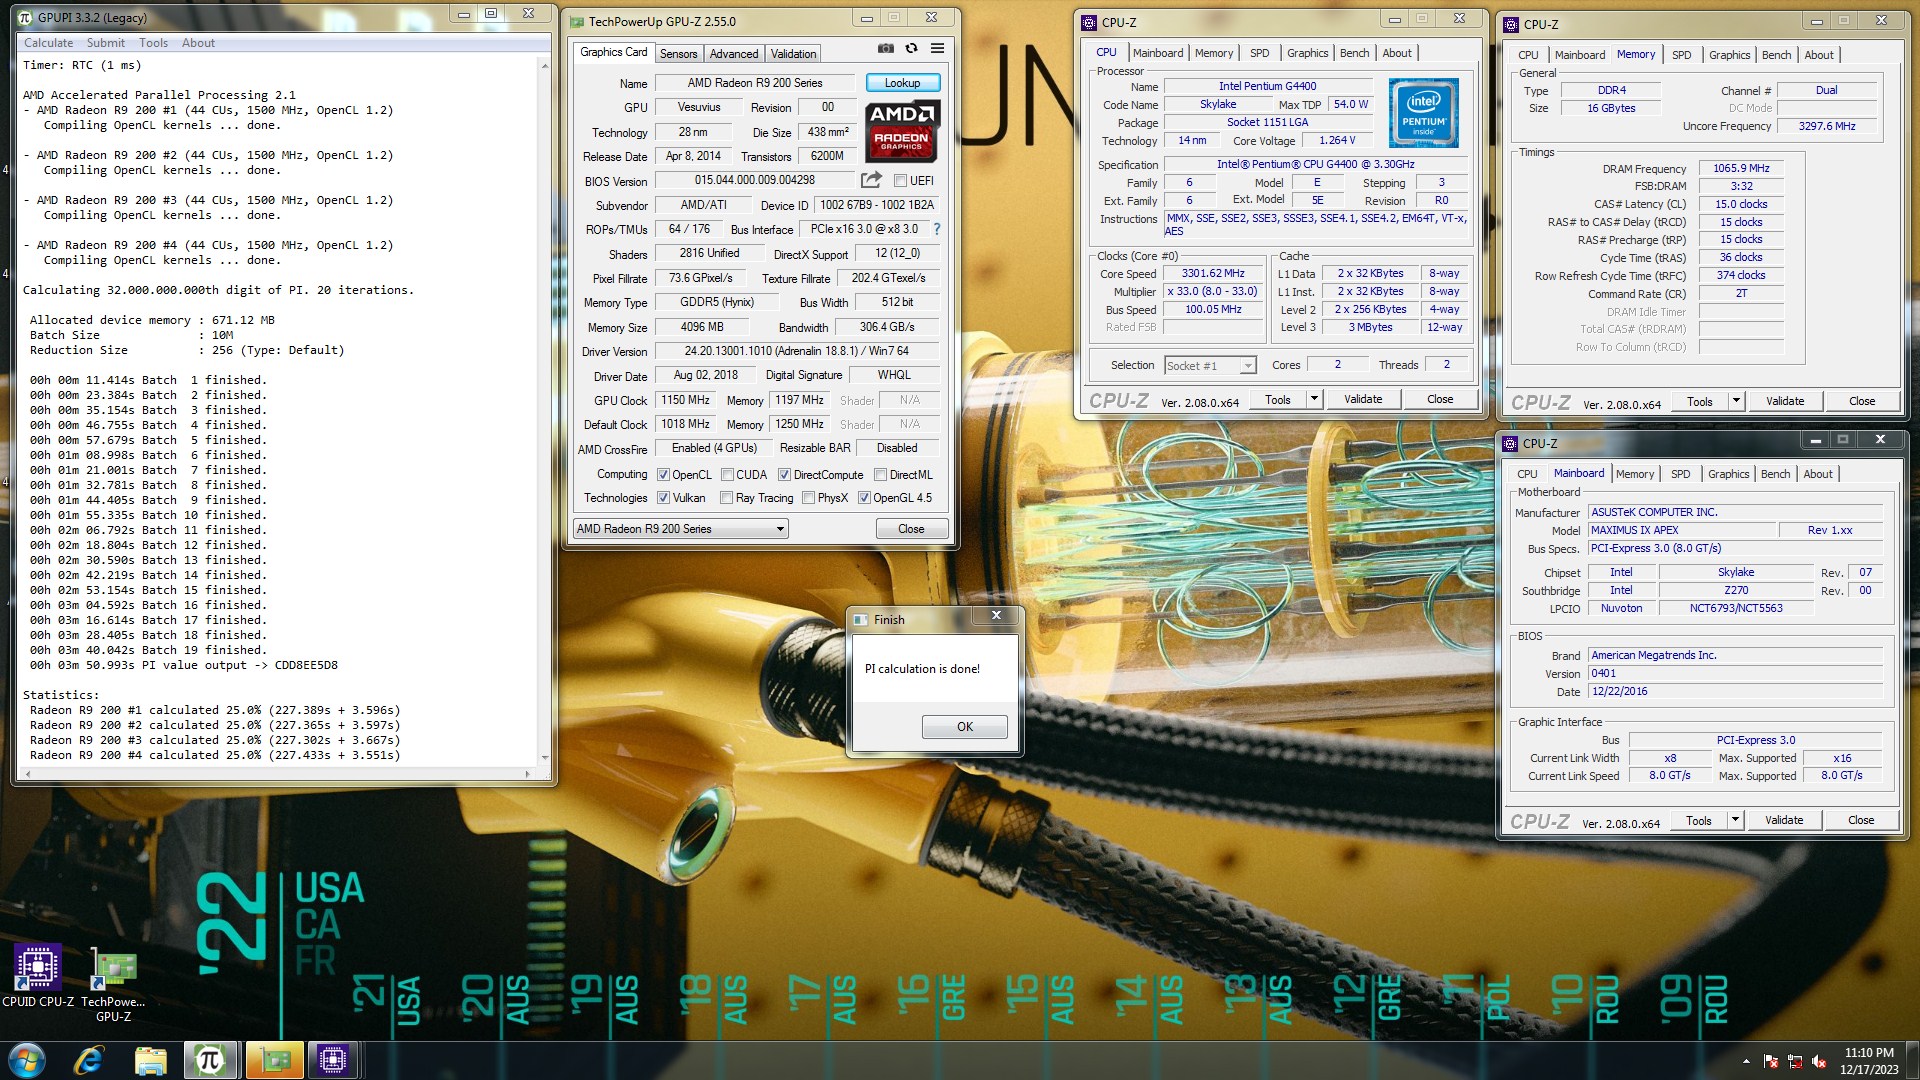Viewport: 1920px width, 1080px height.
Task: Click the GPUPI horizontal scrollbar right arrow
Action: [527, 774]
